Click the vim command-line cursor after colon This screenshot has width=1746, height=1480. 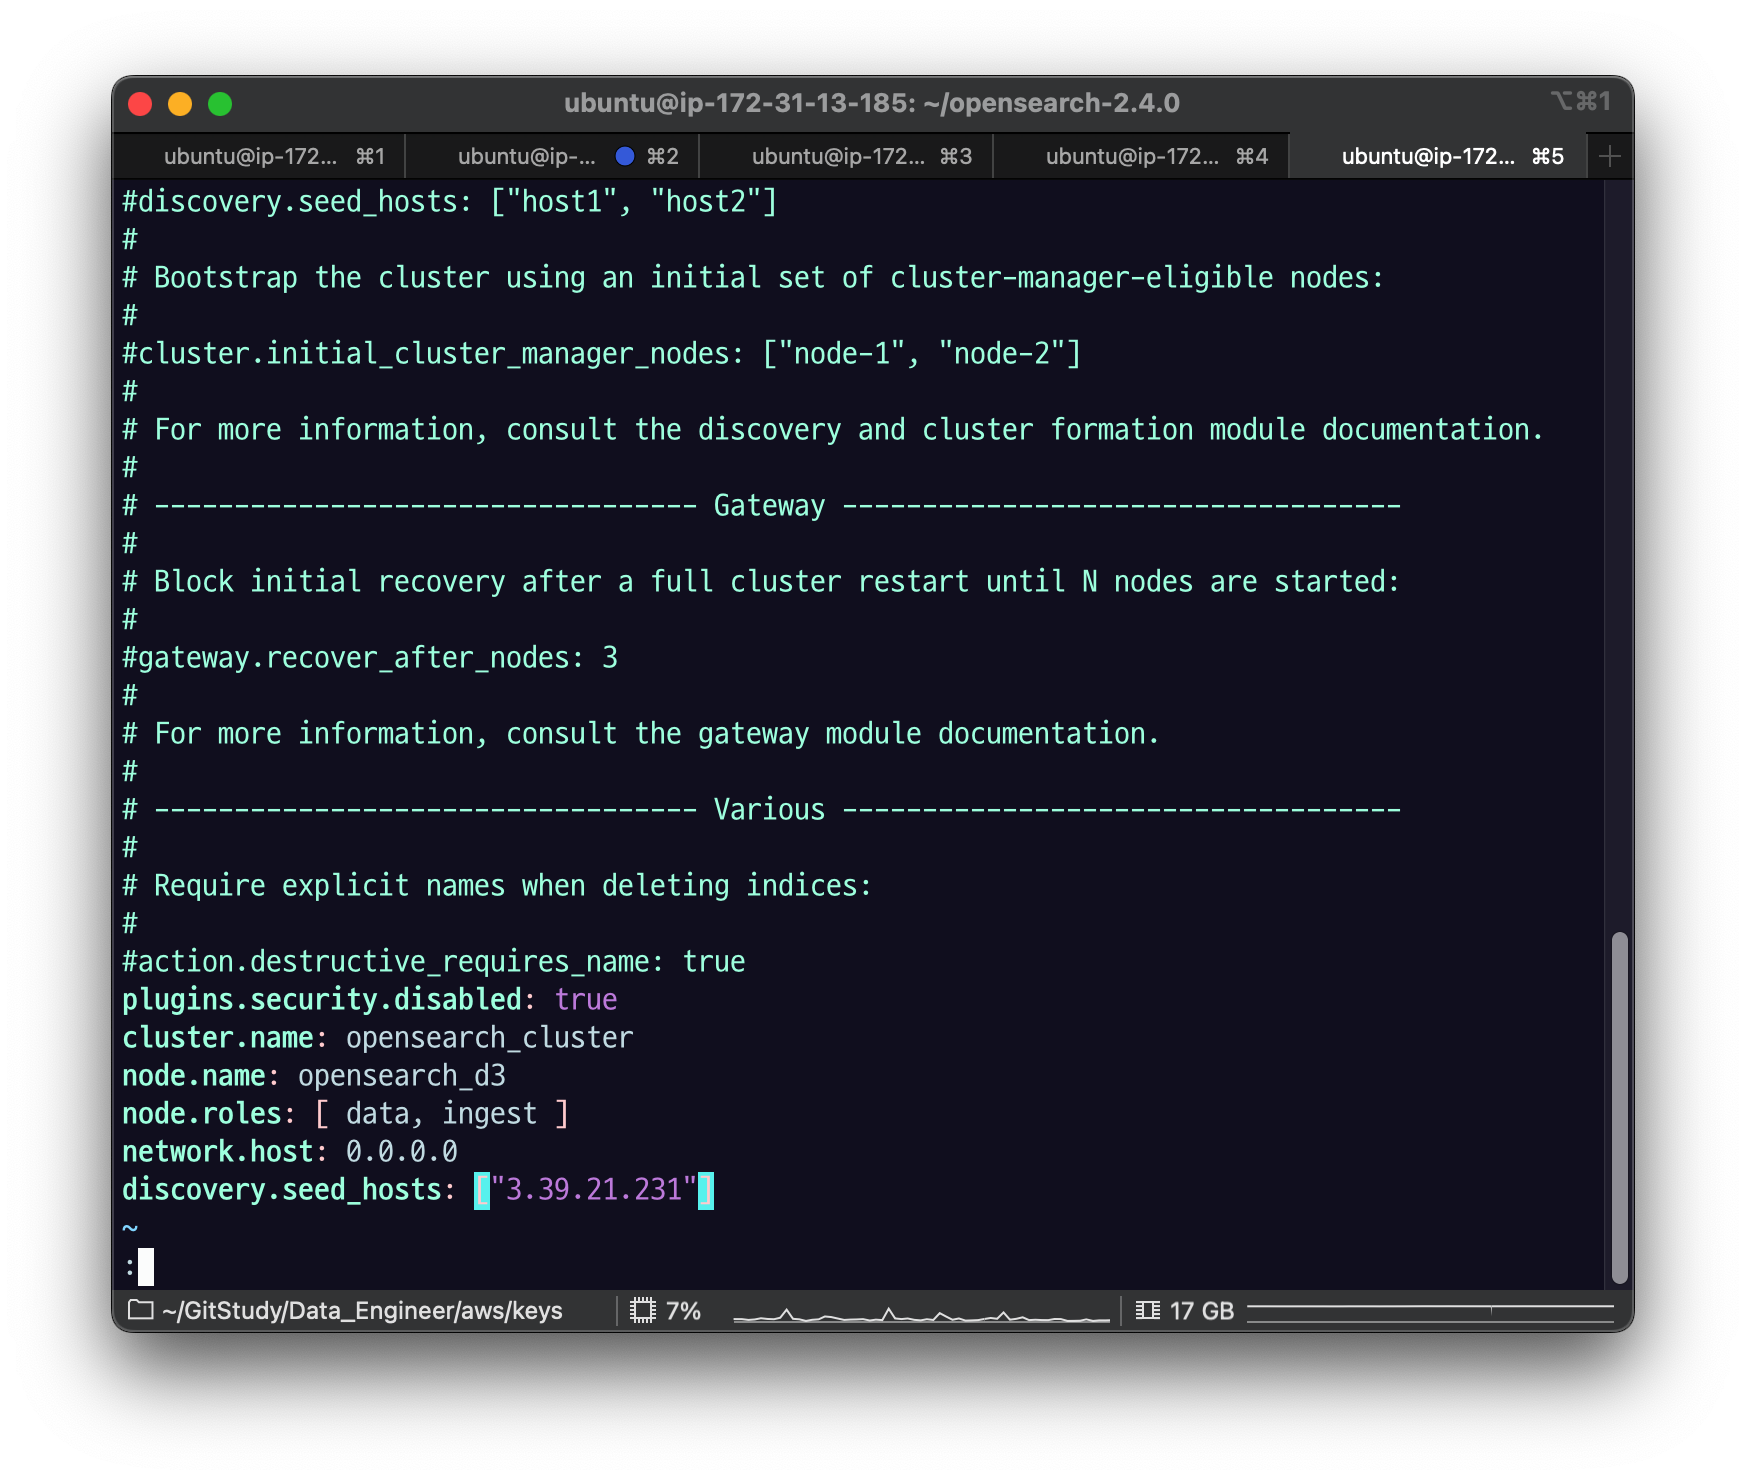pyautogui.click(x=146, y=1267)
